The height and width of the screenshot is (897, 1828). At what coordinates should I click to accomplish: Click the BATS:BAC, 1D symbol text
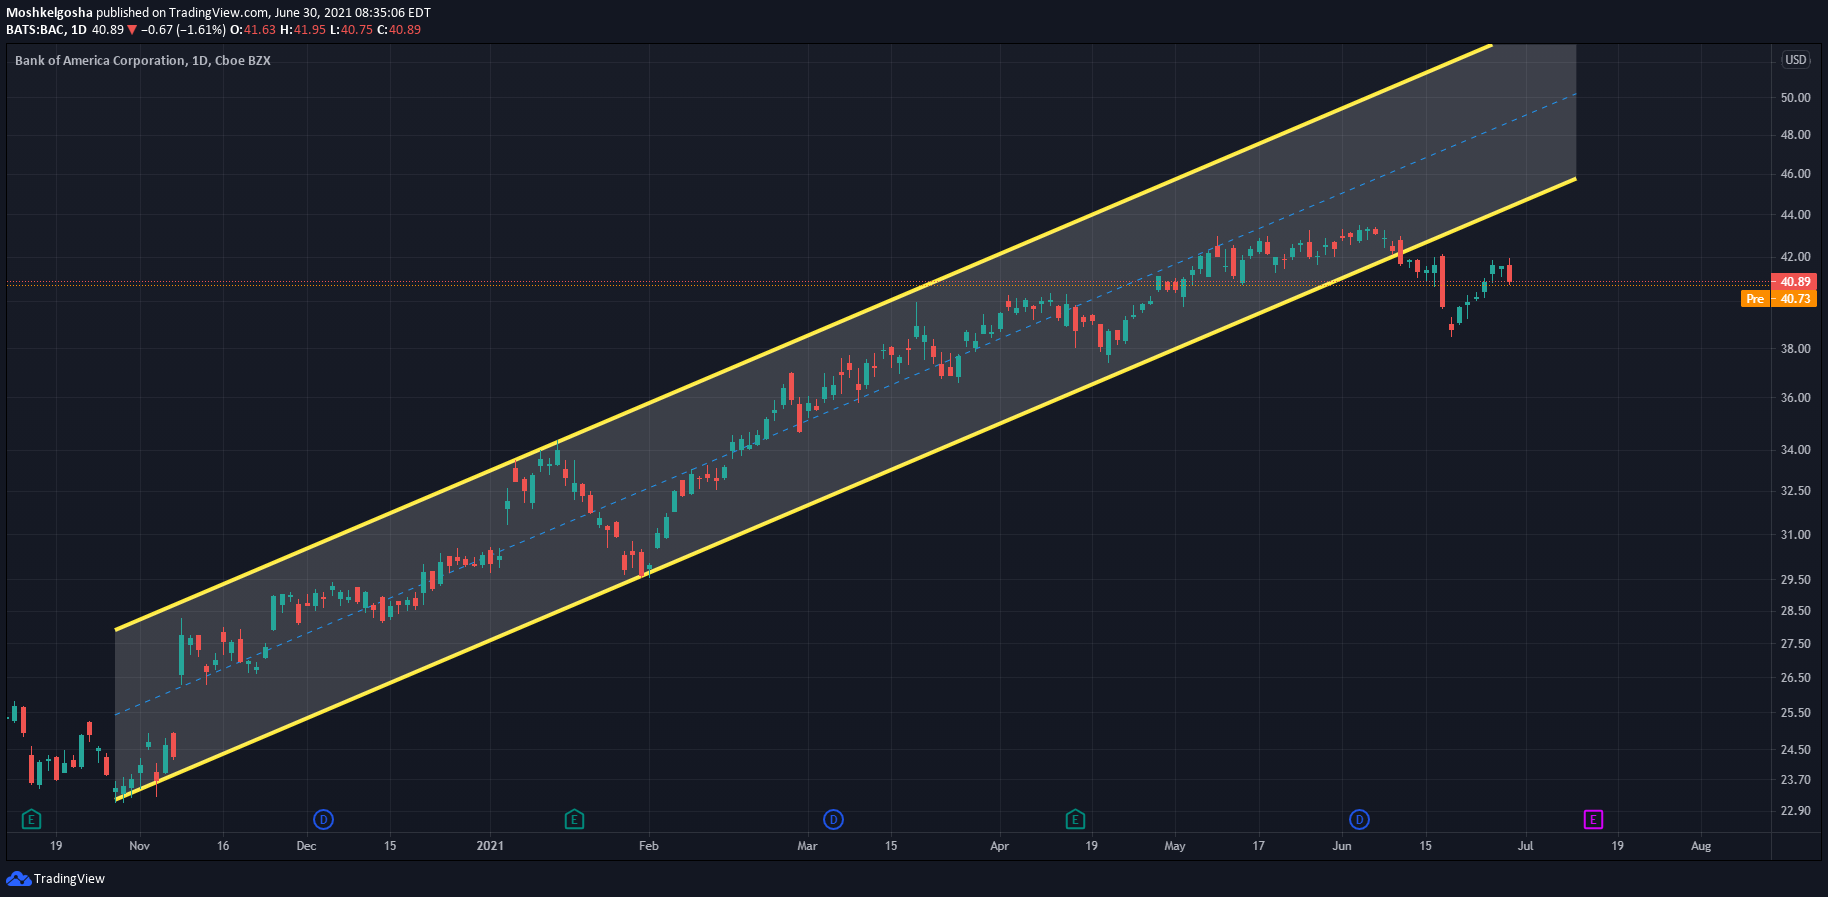click(x=46, y=30)
